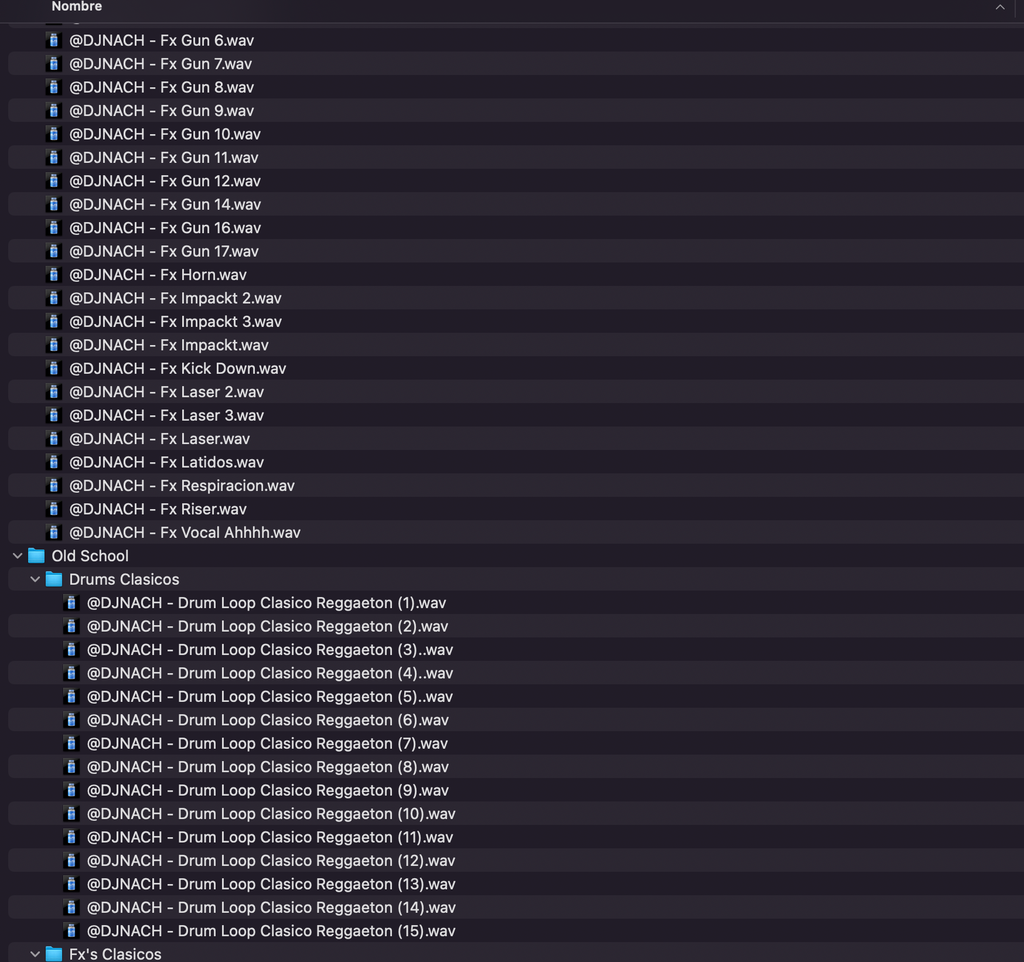Select Drum Loop Clasico Reggaeton (3)..wav
This screenshot has width=1024, height=962.
click(x=270, y=650)
